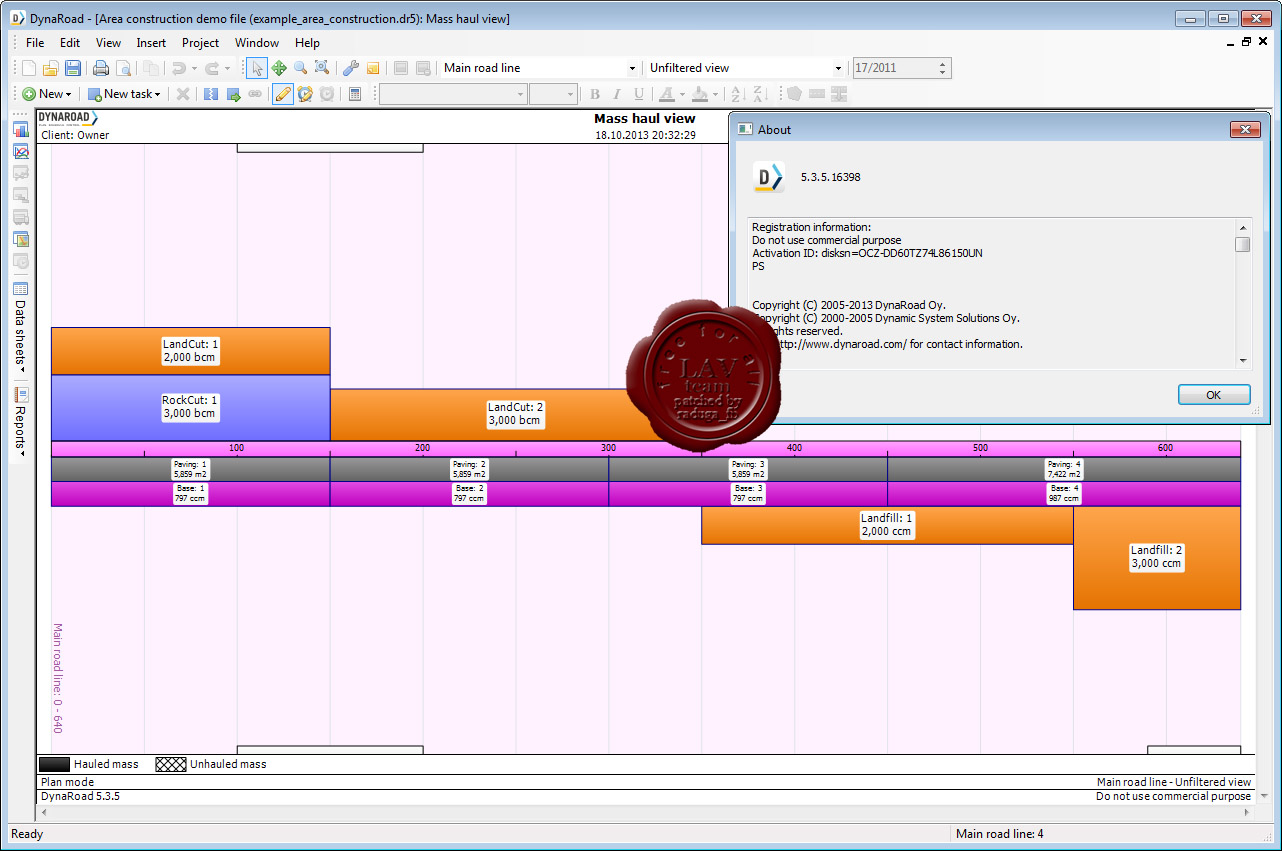Open the View menu

pos(108,43)
